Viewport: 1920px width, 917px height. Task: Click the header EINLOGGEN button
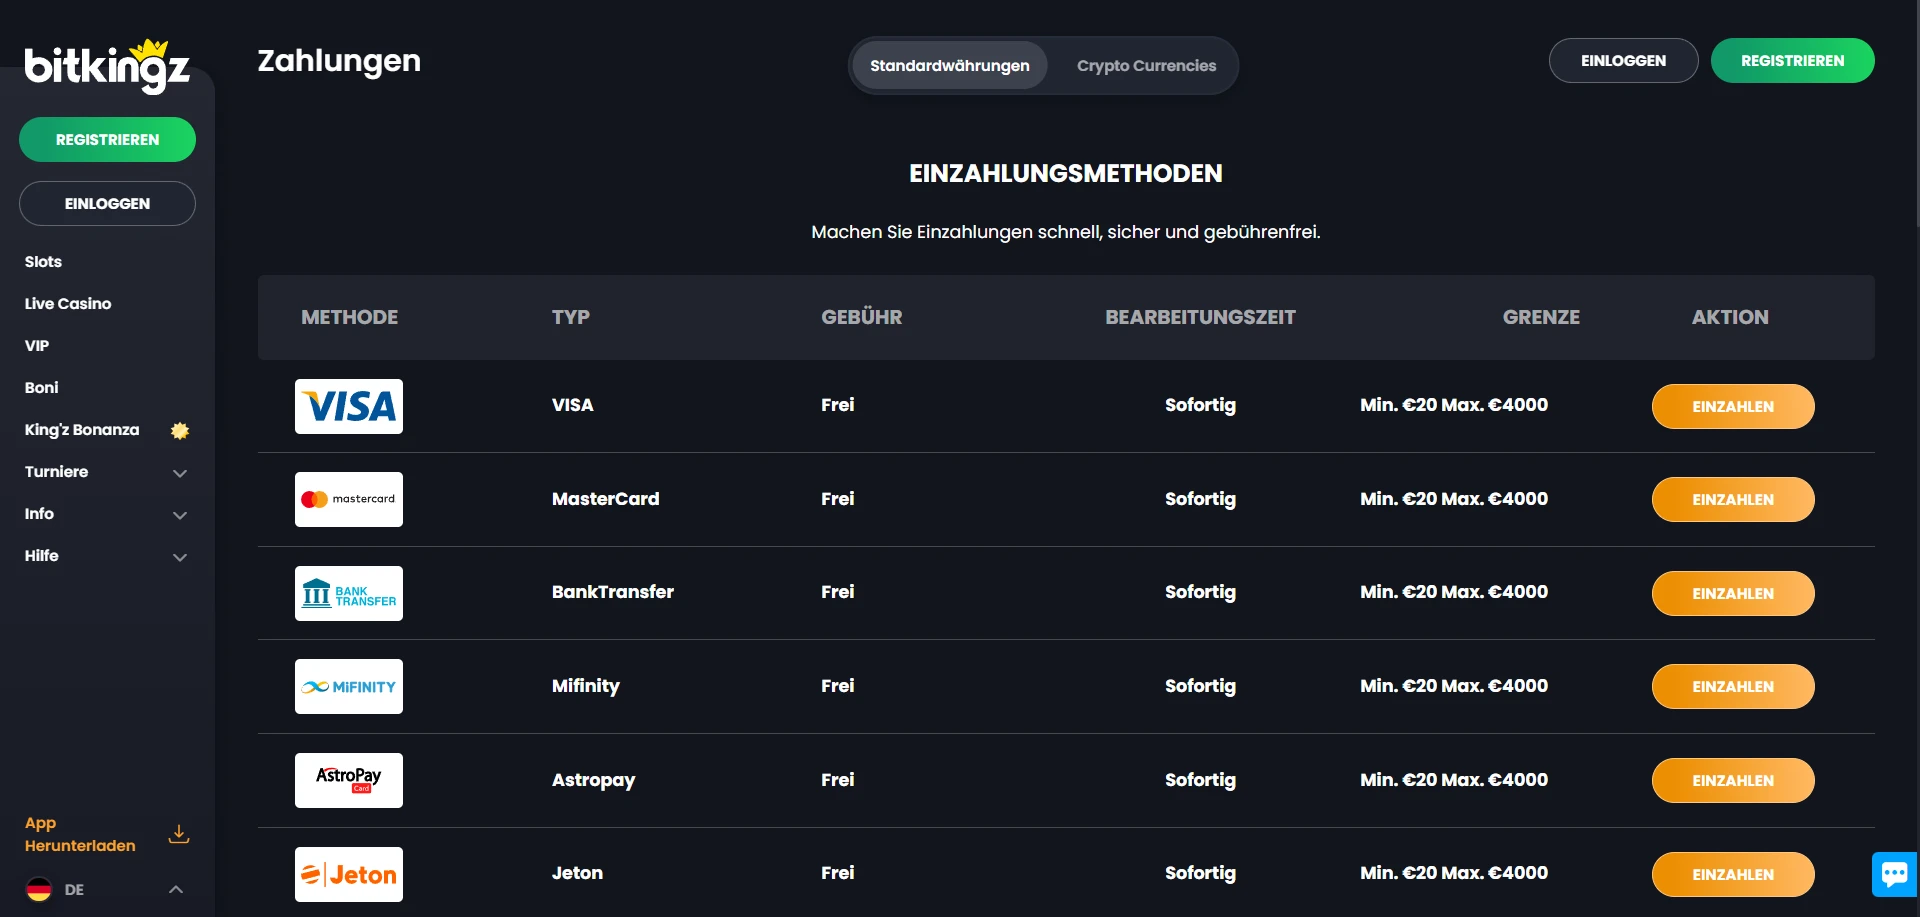tap(1623, 60)
